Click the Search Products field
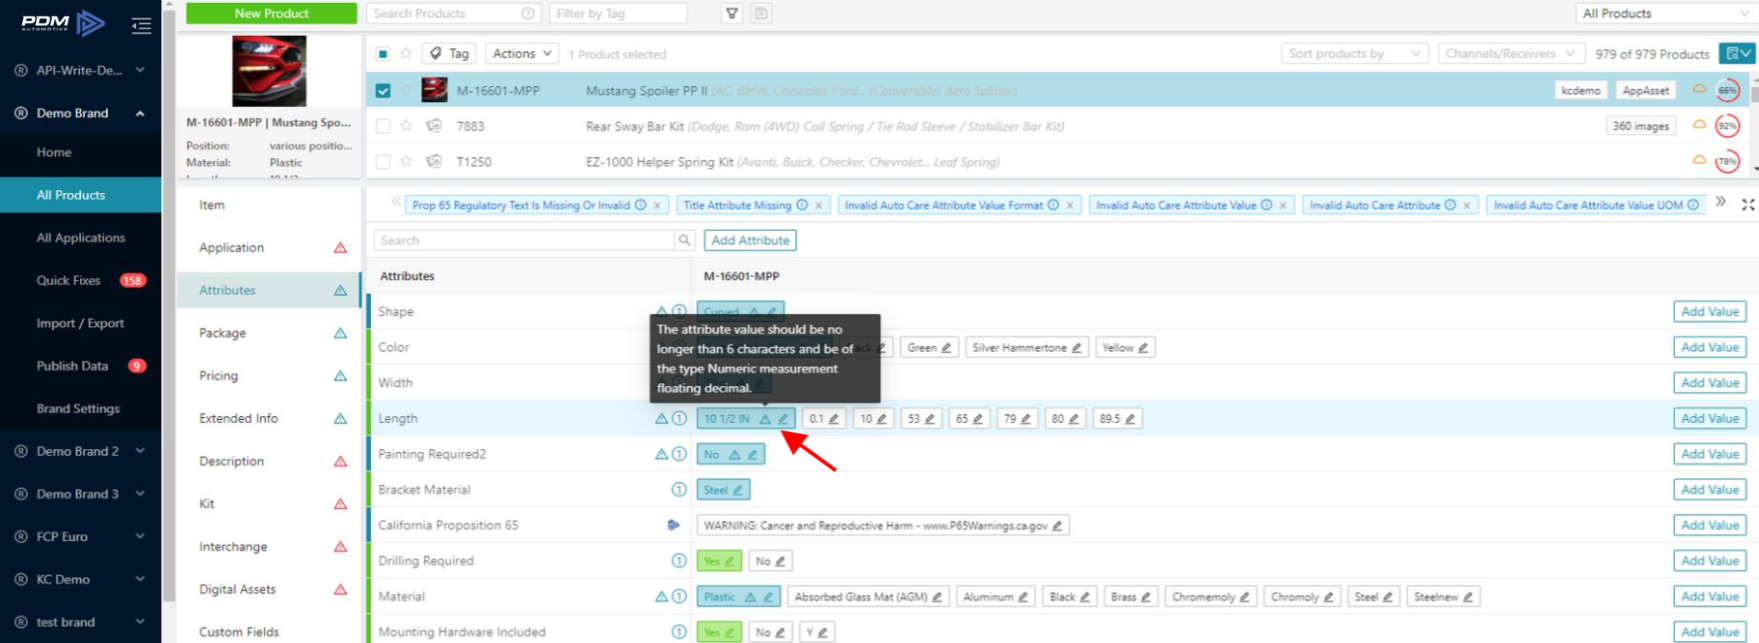The height and width of the screenshot is (643, 1759). point(454,13)
